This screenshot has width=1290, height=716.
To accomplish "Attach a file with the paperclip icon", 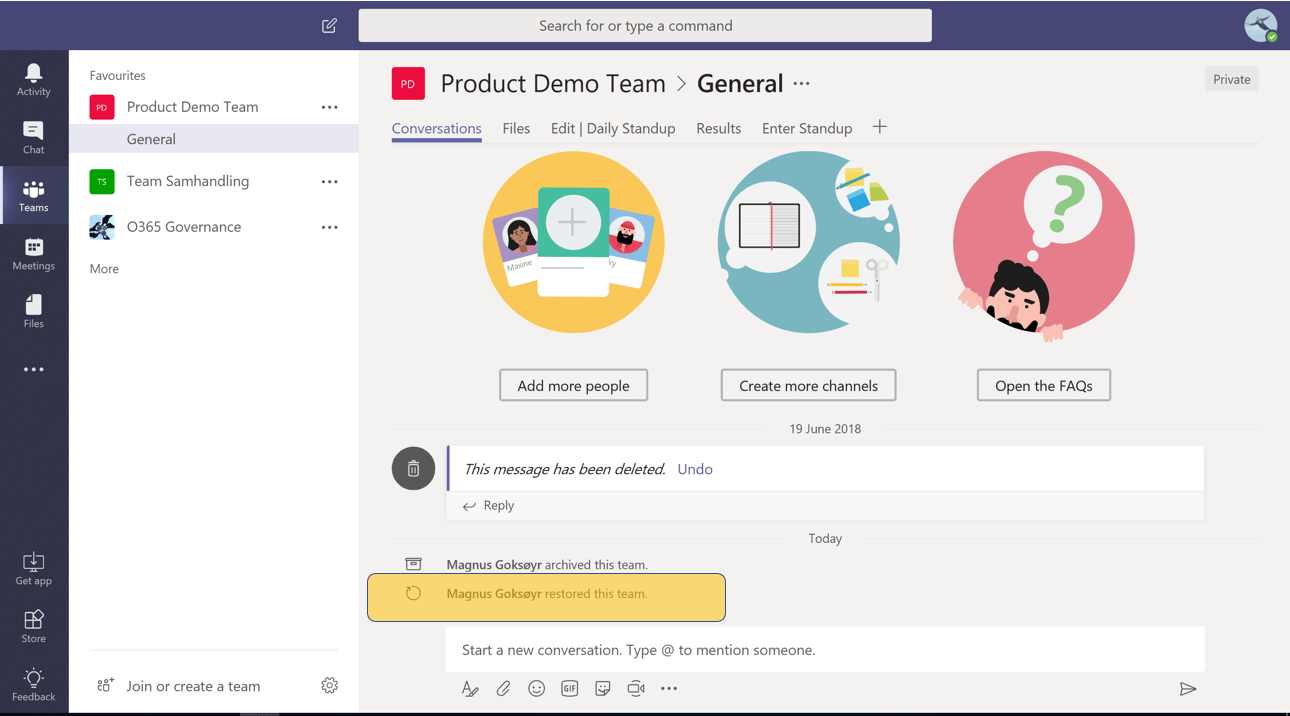I will tap(503, 688).
